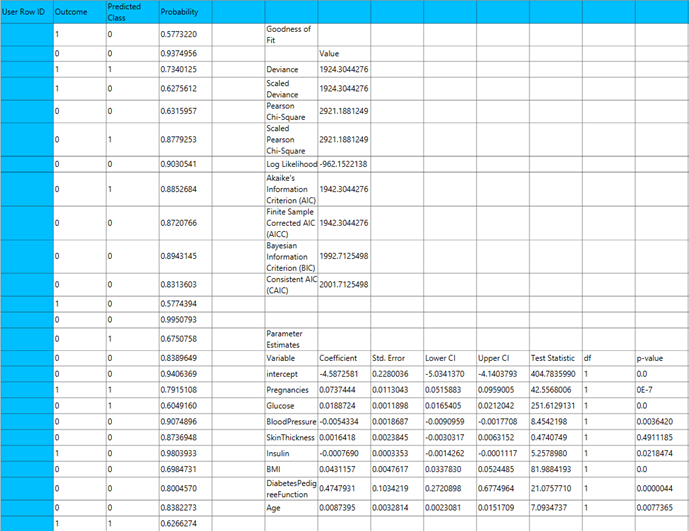689x531 pixels.
Task: Click the Outcome column header
Action: [x=80, y=12]
